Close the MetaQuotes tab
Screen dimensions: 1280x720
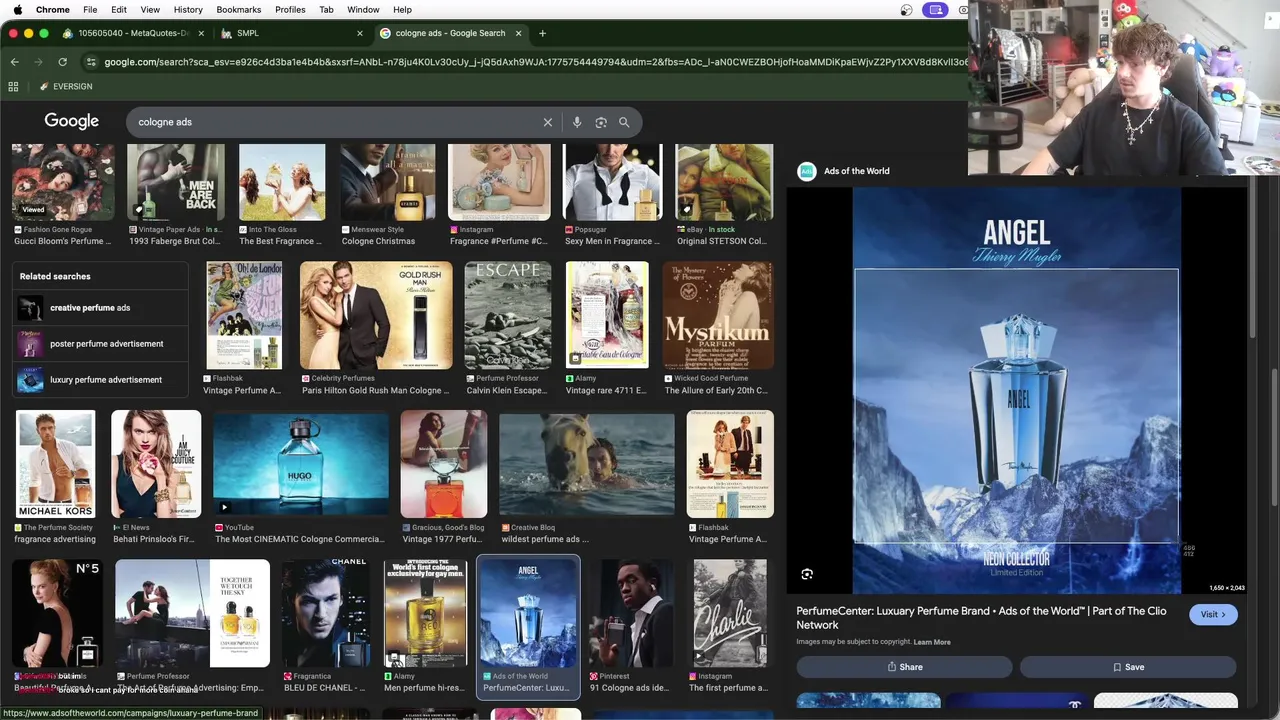coord(201,33)
